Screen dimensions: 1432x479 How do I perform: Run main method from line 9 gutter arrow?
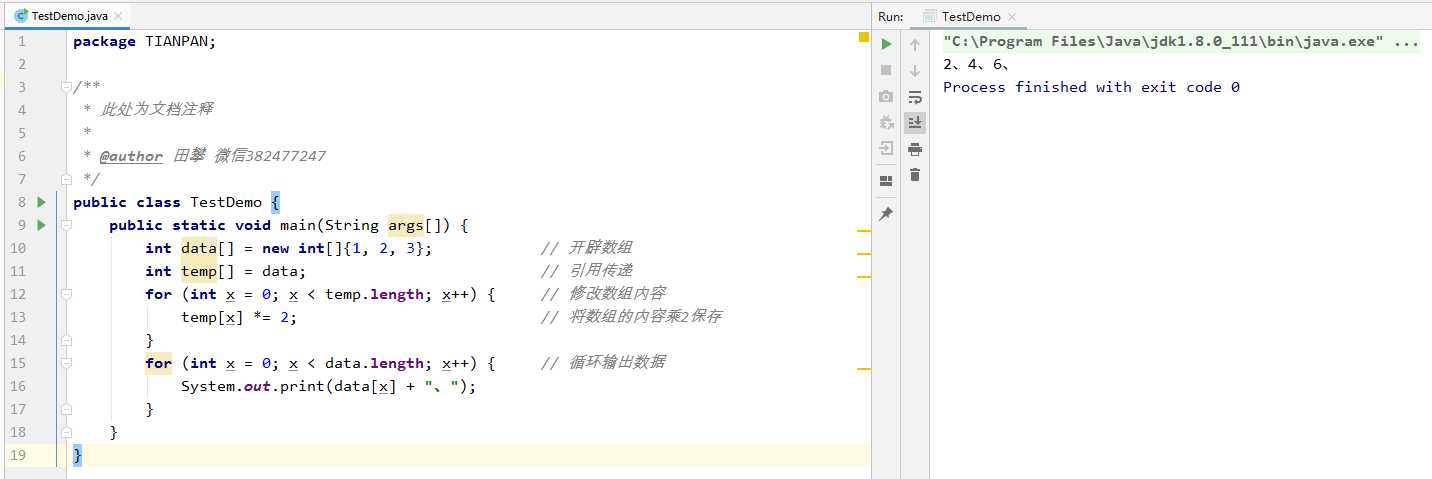click(41, 225)
